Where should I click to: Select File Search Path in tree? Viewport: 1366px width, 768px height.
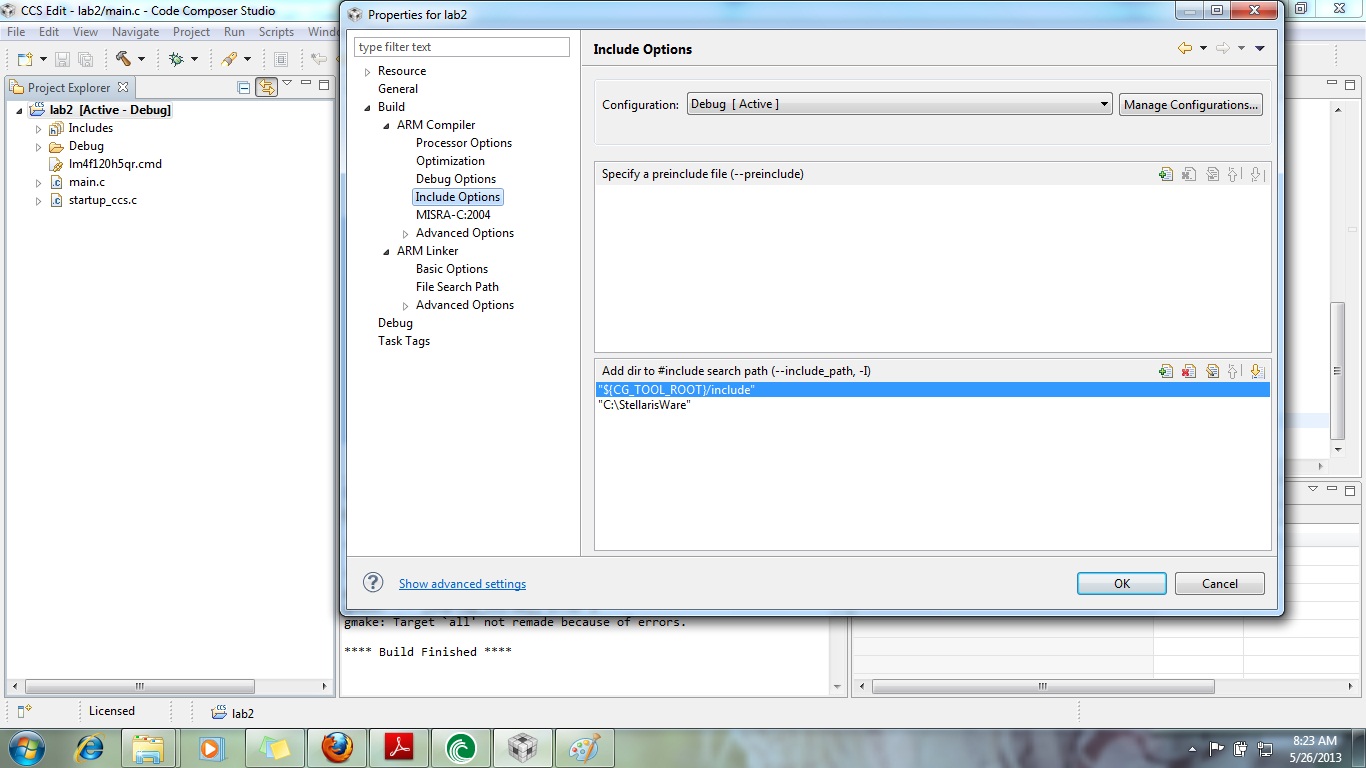(x=457, y=287)
